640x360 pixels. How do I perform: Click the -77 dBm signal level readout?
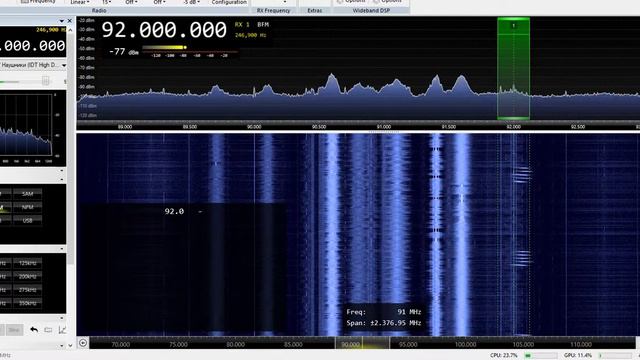click(x=123, y=52)
